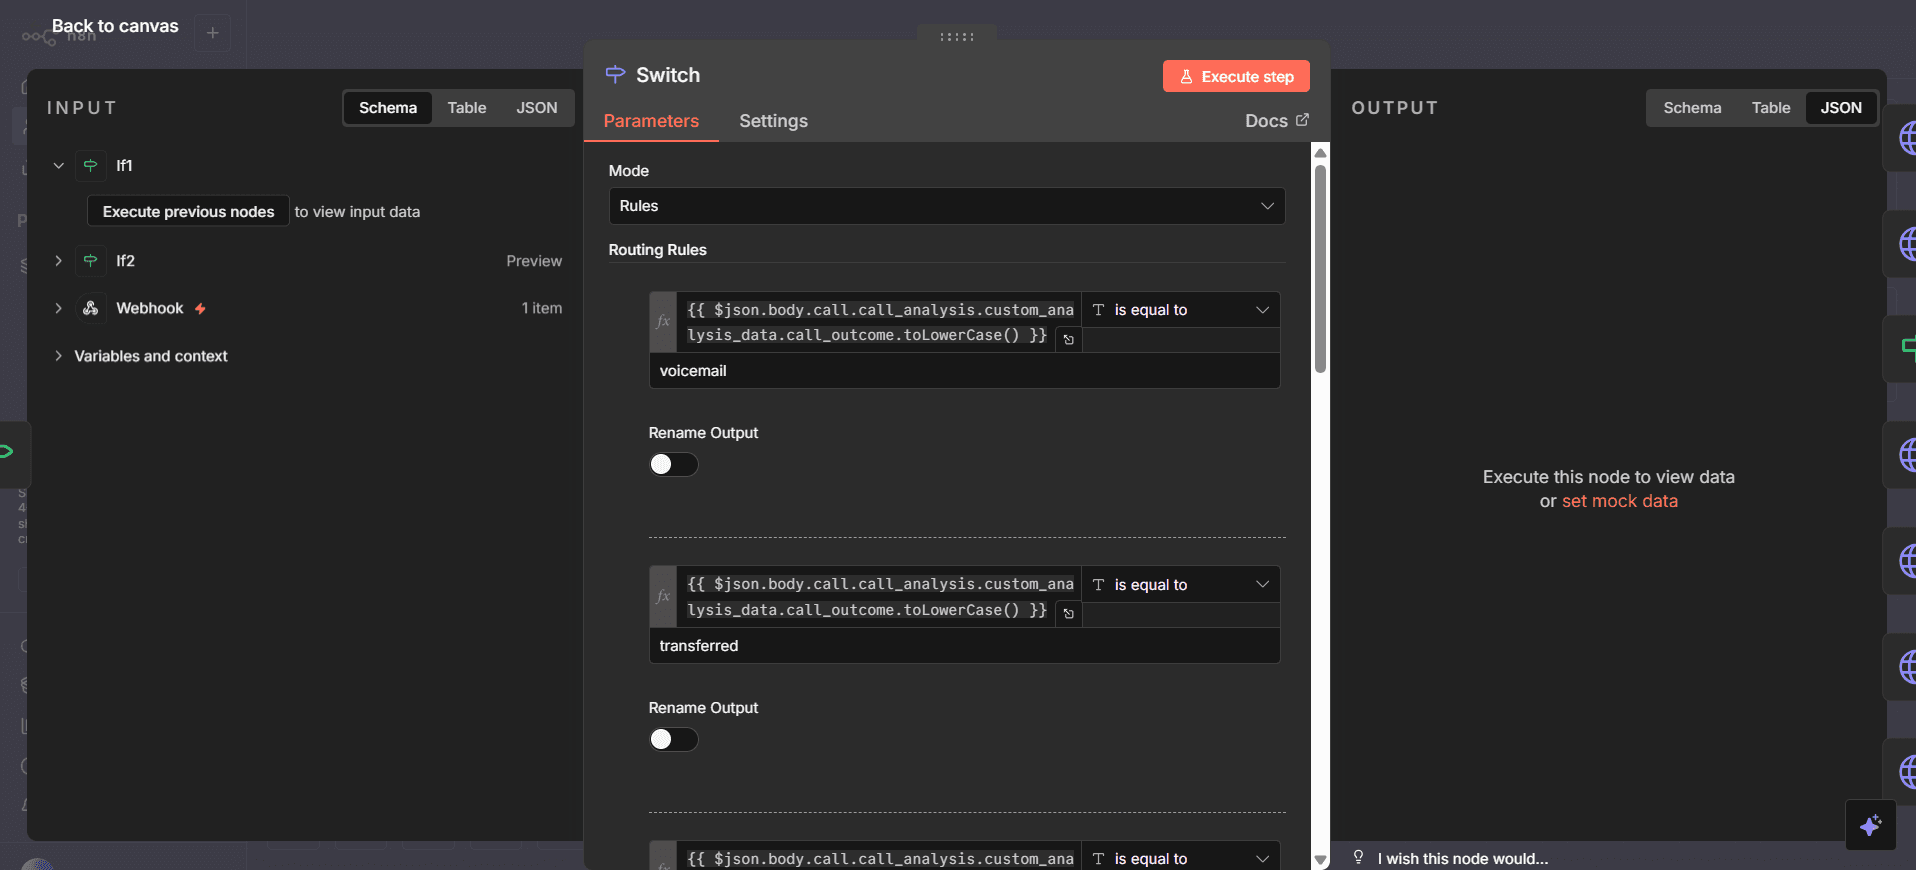Screen dimensions: 1916x870
Task: Click the third rule expression field
Action: (879, 858)
